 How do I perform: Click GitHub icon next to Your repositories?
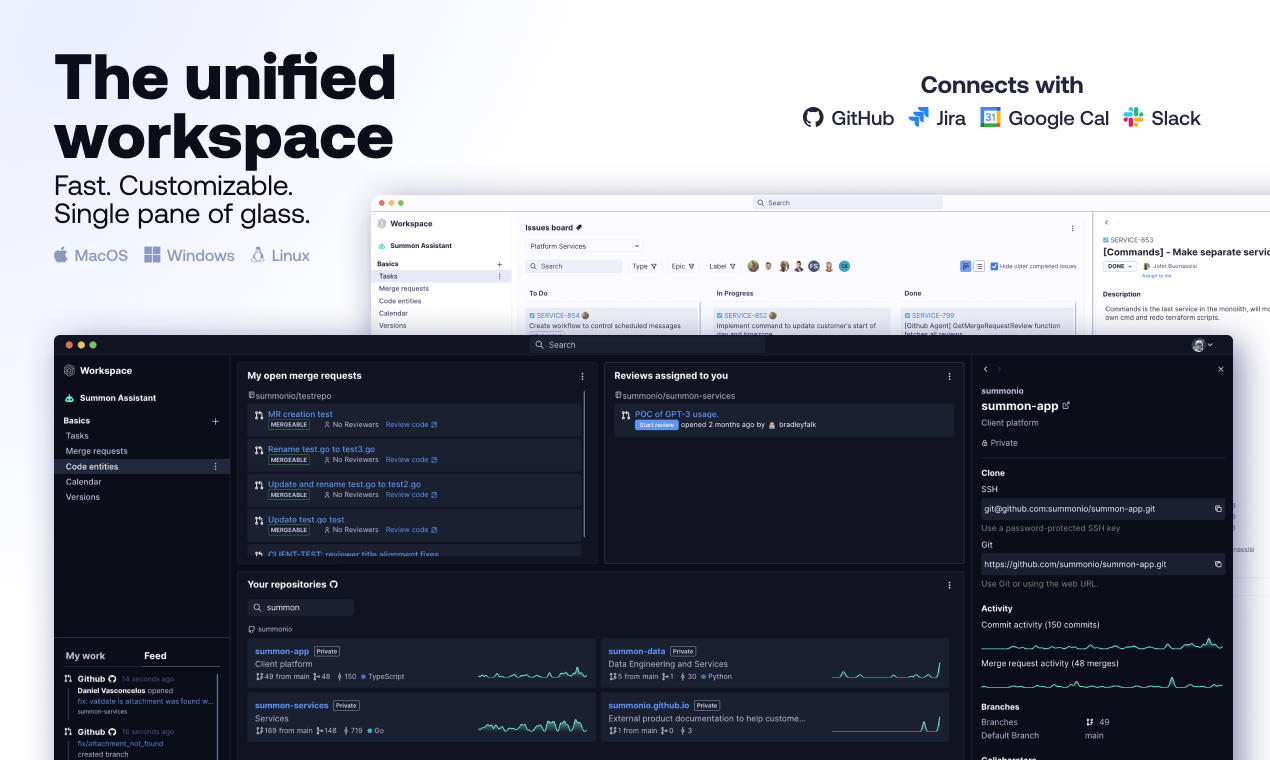pos(334,584)
